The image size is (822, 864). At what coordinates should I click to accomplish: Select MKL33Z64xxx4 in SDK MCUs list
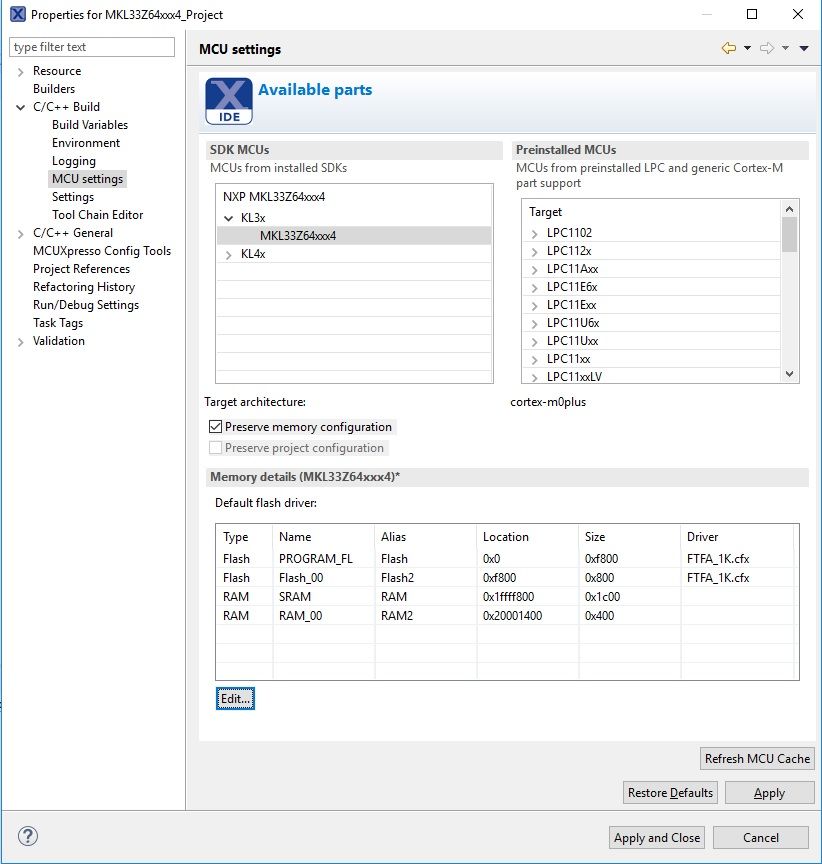pos(298,236)
